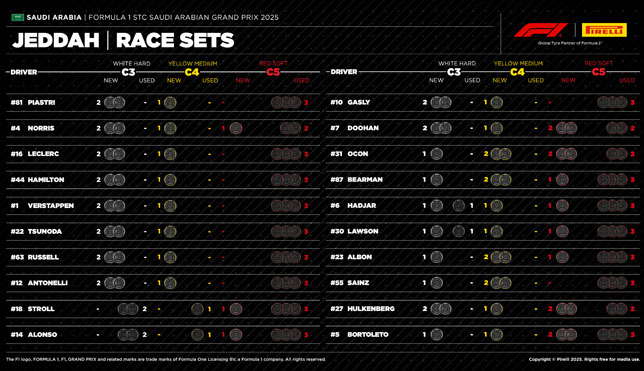Select the #55 Sainz driver row

[x=483, y=283]
